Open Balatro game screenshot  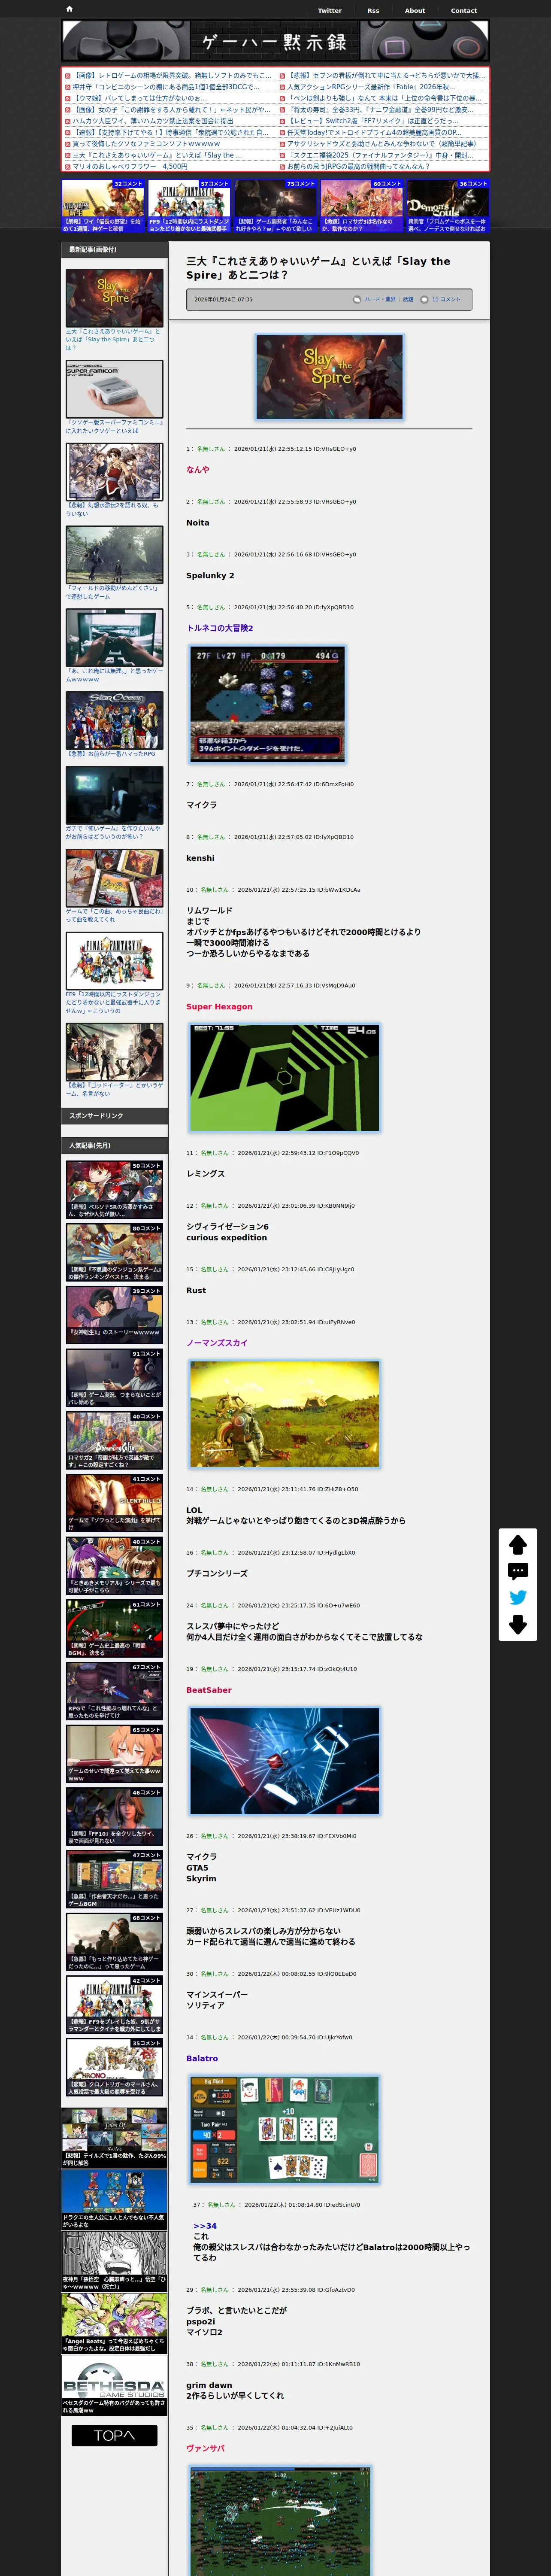[285, 2130]
